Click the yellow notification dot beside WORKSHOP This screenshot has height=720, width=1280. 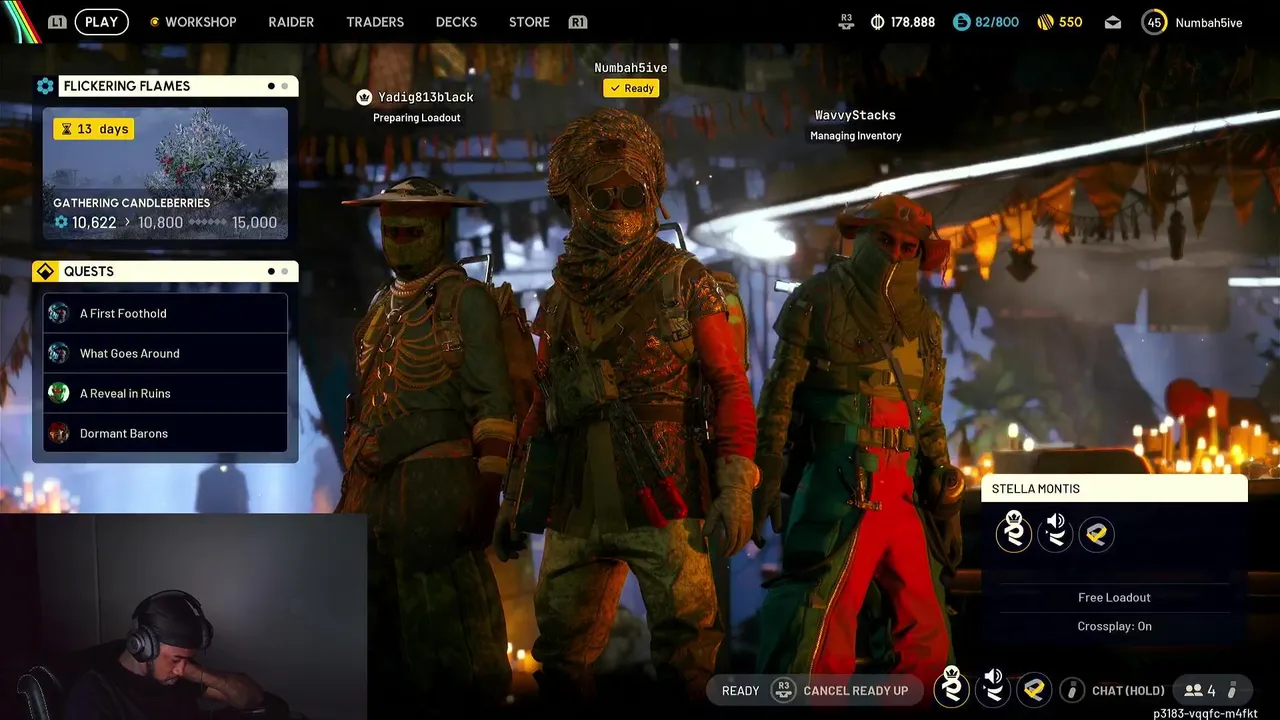point(154,22)
